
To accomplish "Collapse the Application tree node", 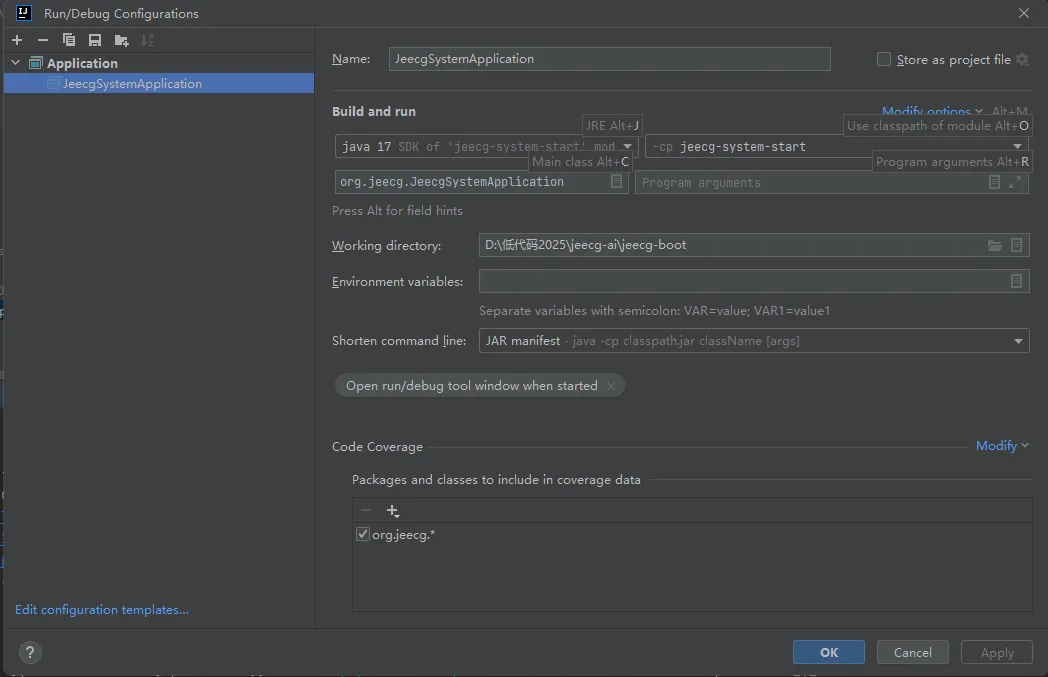I will 15,63.
